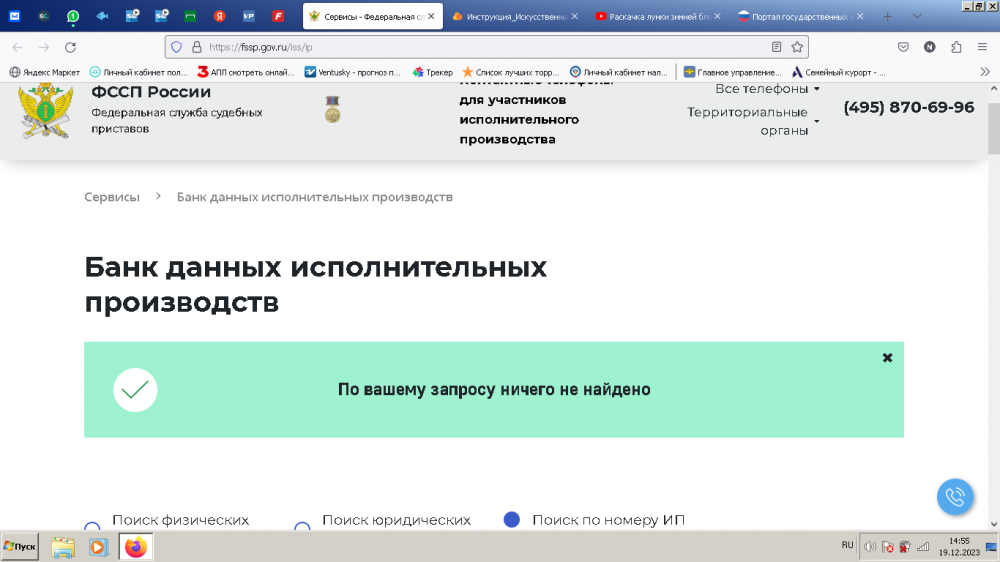Open 'Яндекс Маркет' bookmark
The width and height of the screenshot is (1000, 562).
(44, 72)
